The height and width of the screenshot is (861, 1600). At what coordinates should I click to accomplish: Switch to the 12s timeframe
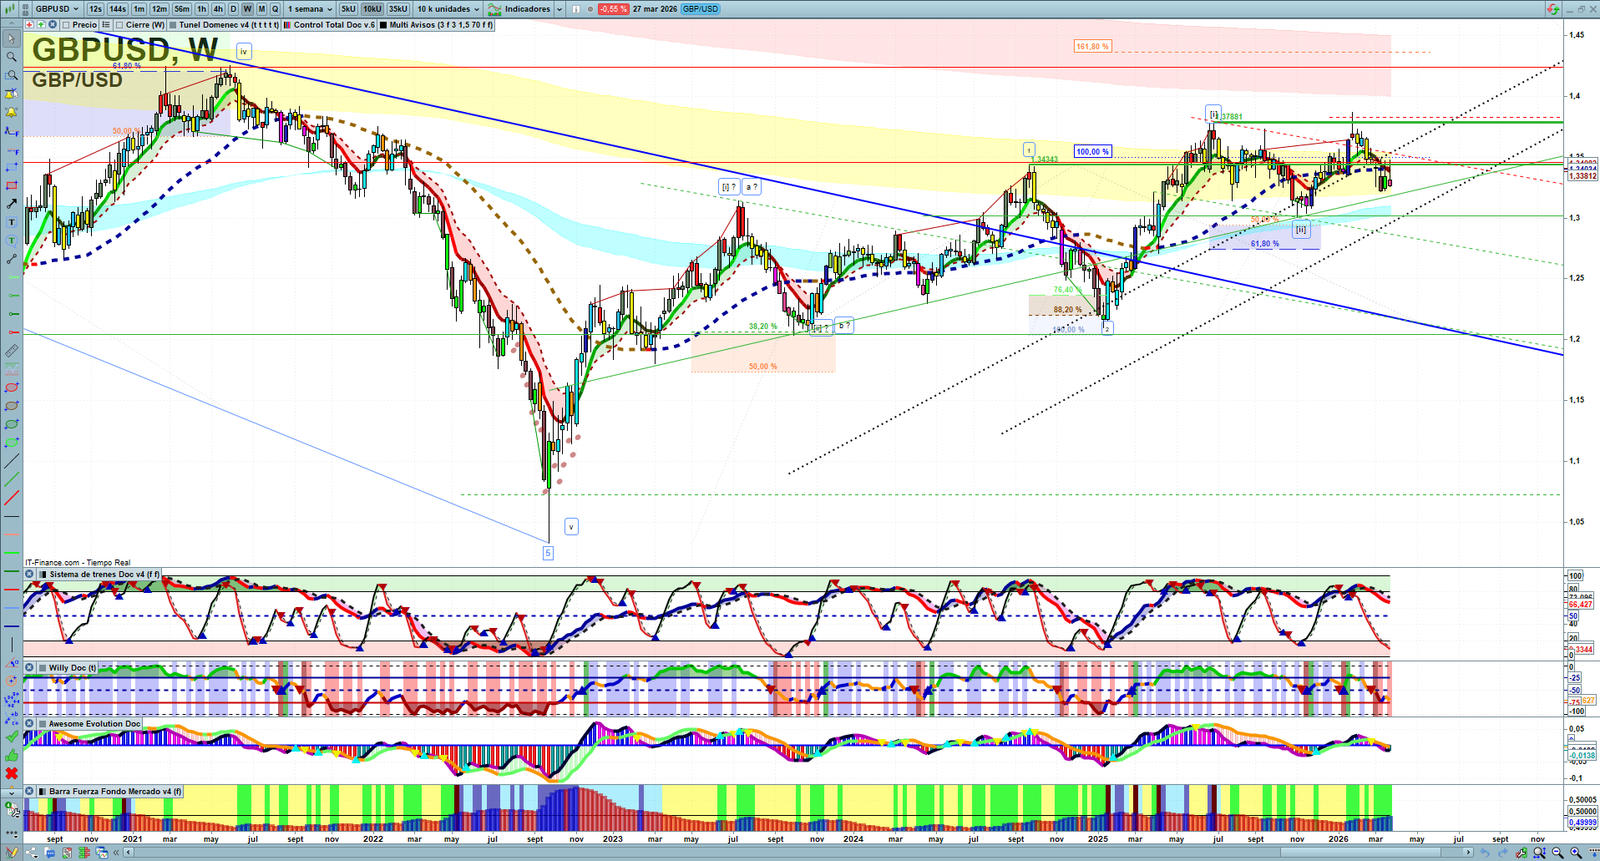coord(95,9)
